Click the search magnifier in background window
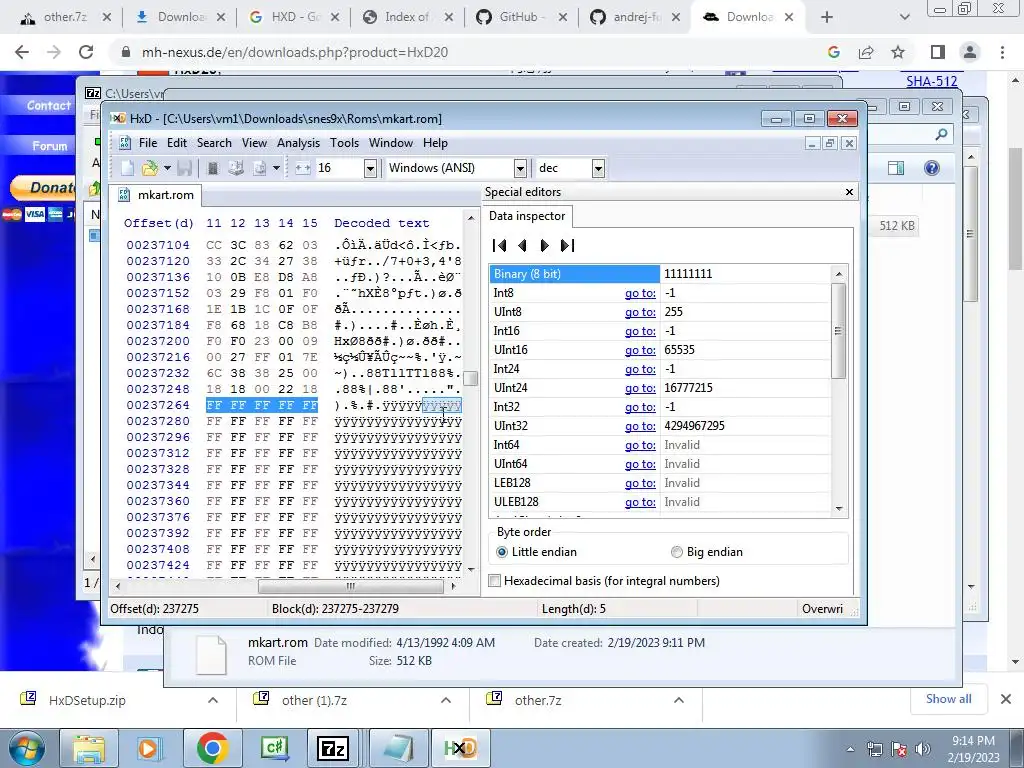Screen dimensions: 1024x768 tap(941, 135)
